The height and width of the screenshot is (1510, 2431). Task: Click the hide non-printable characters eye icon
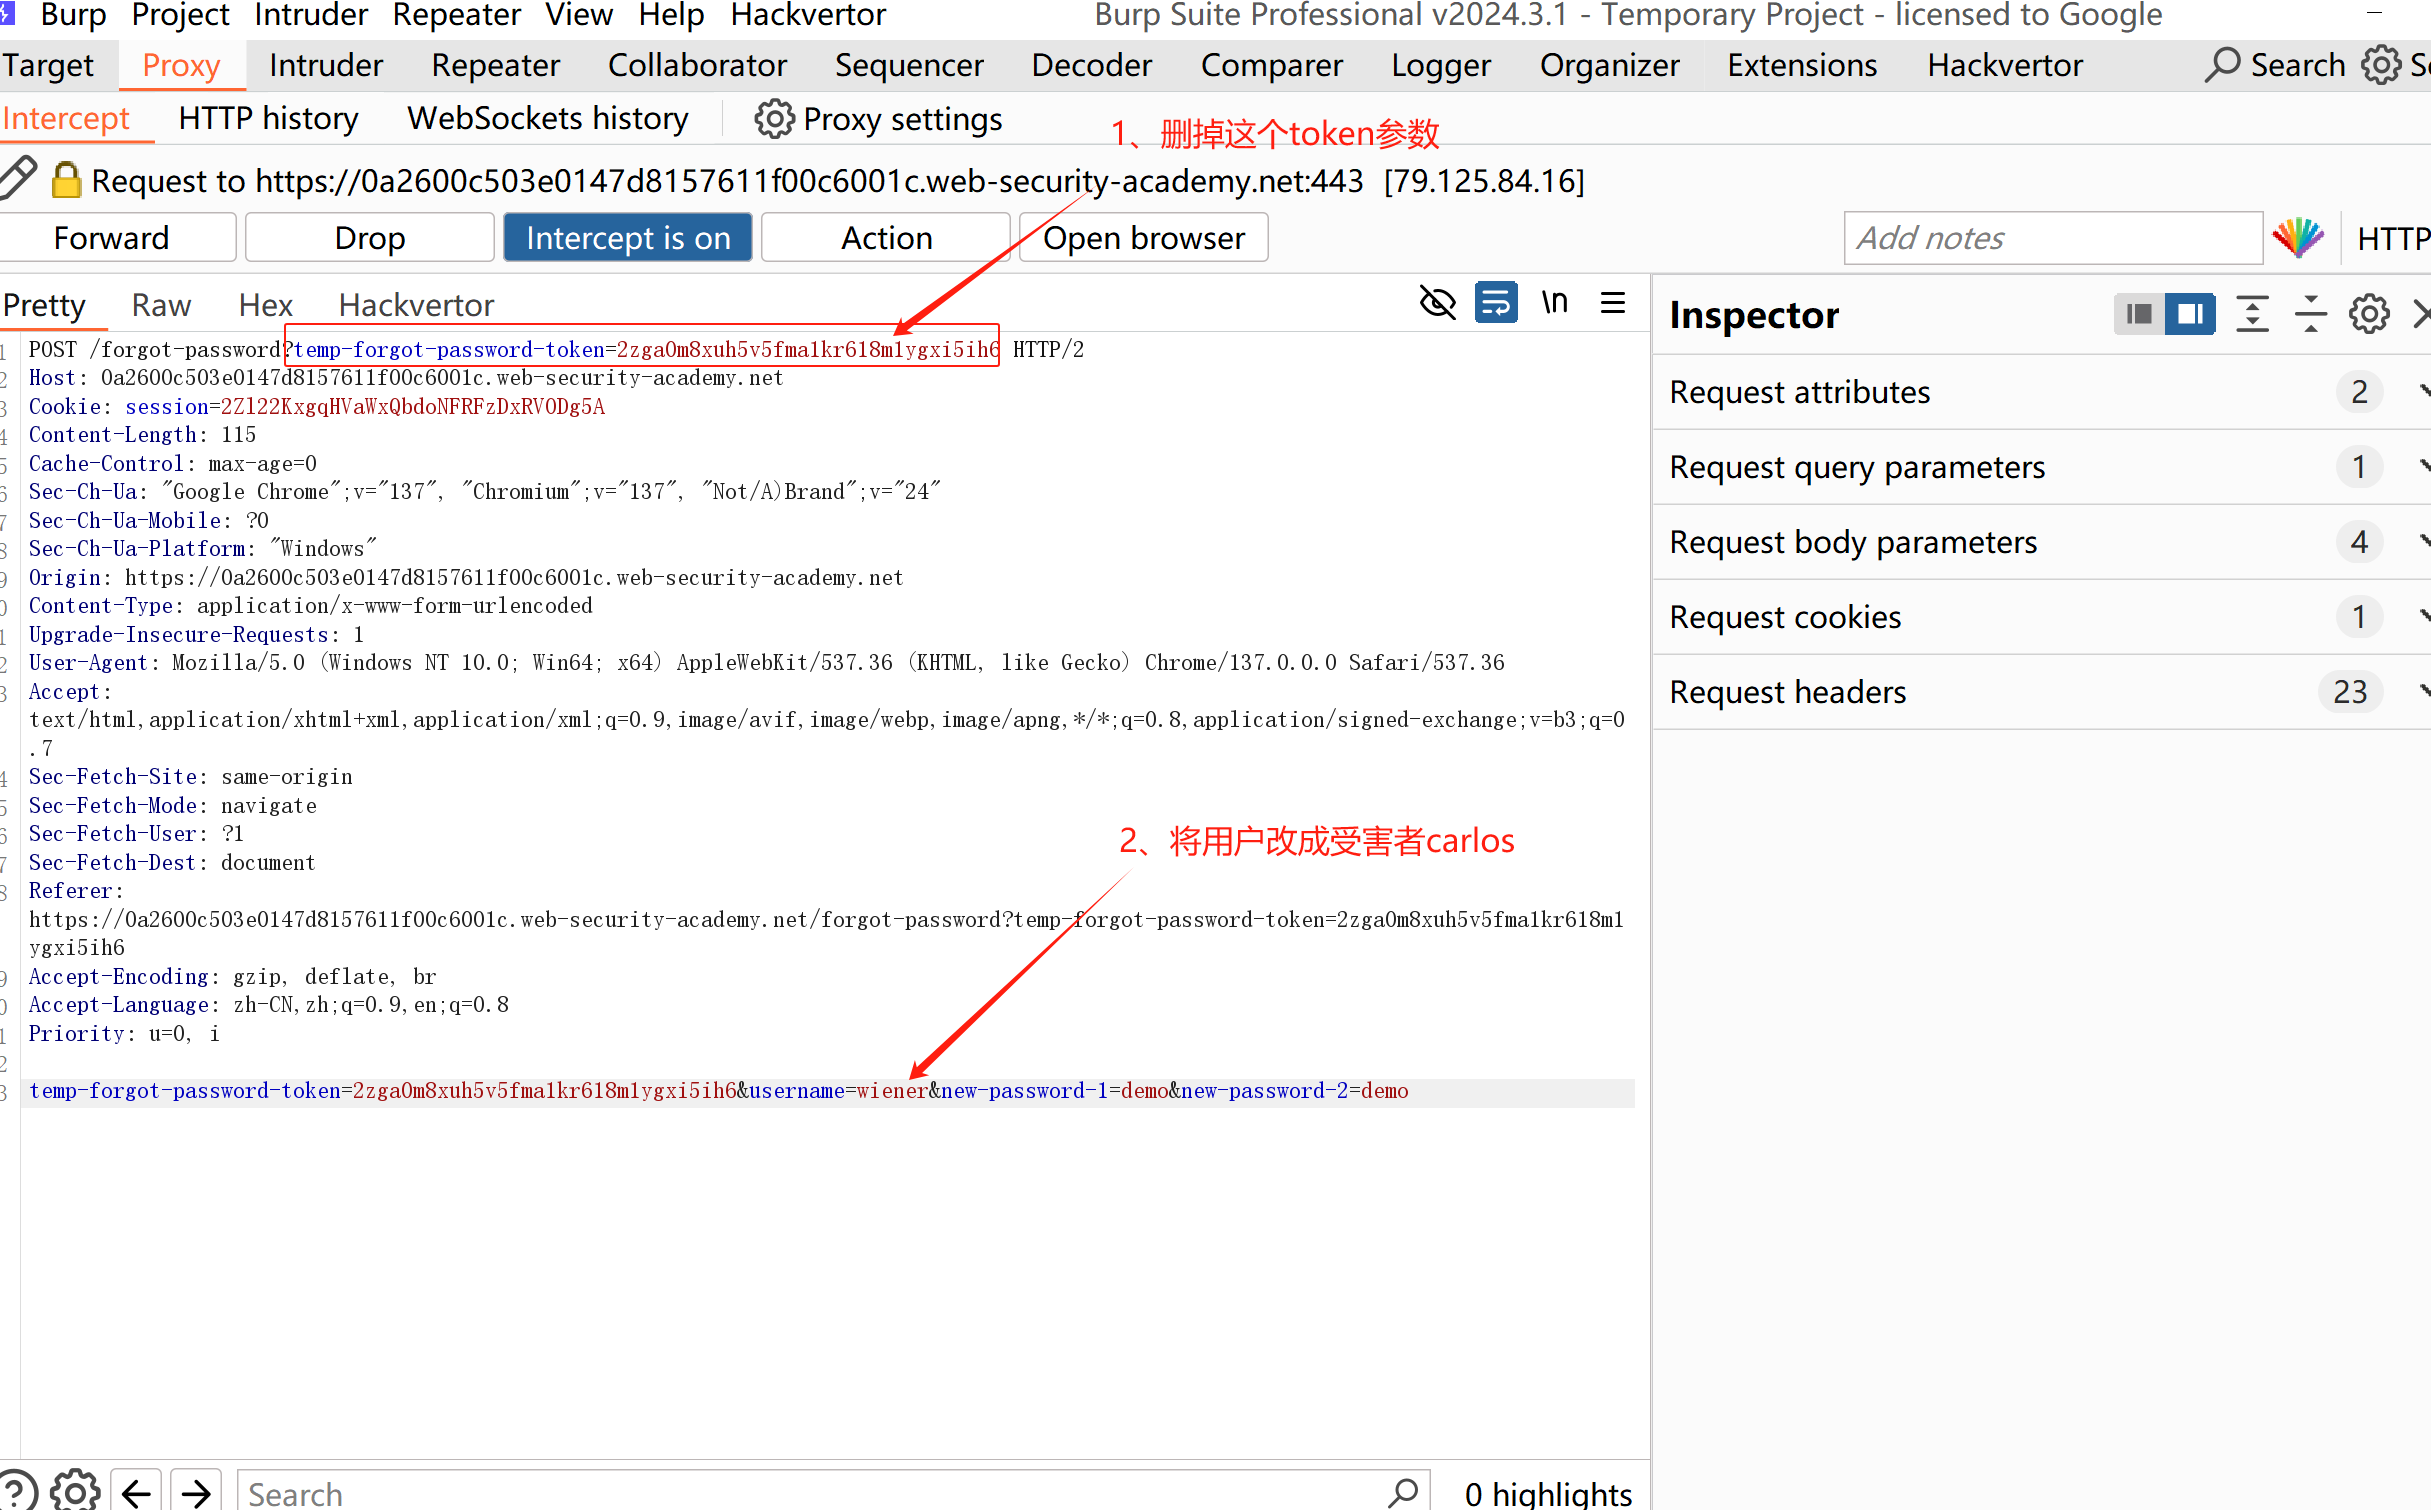click(x=1437, y=303)
